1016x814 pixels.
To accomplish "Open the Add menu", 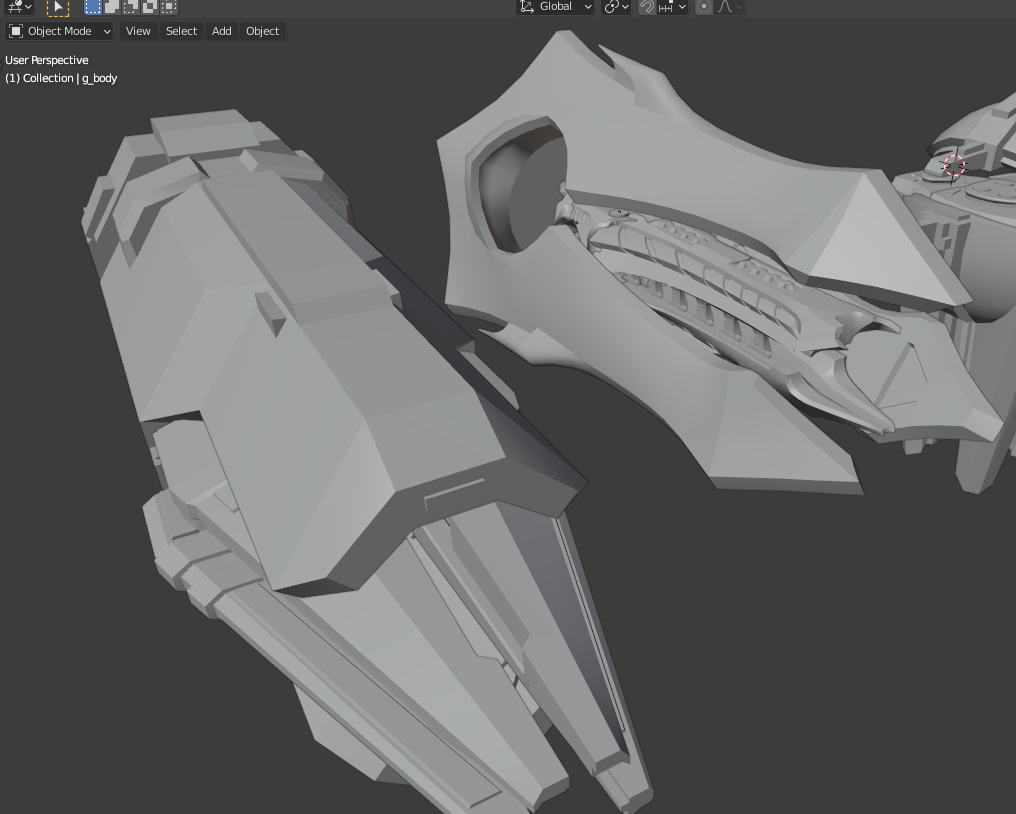I will point(222,31).
